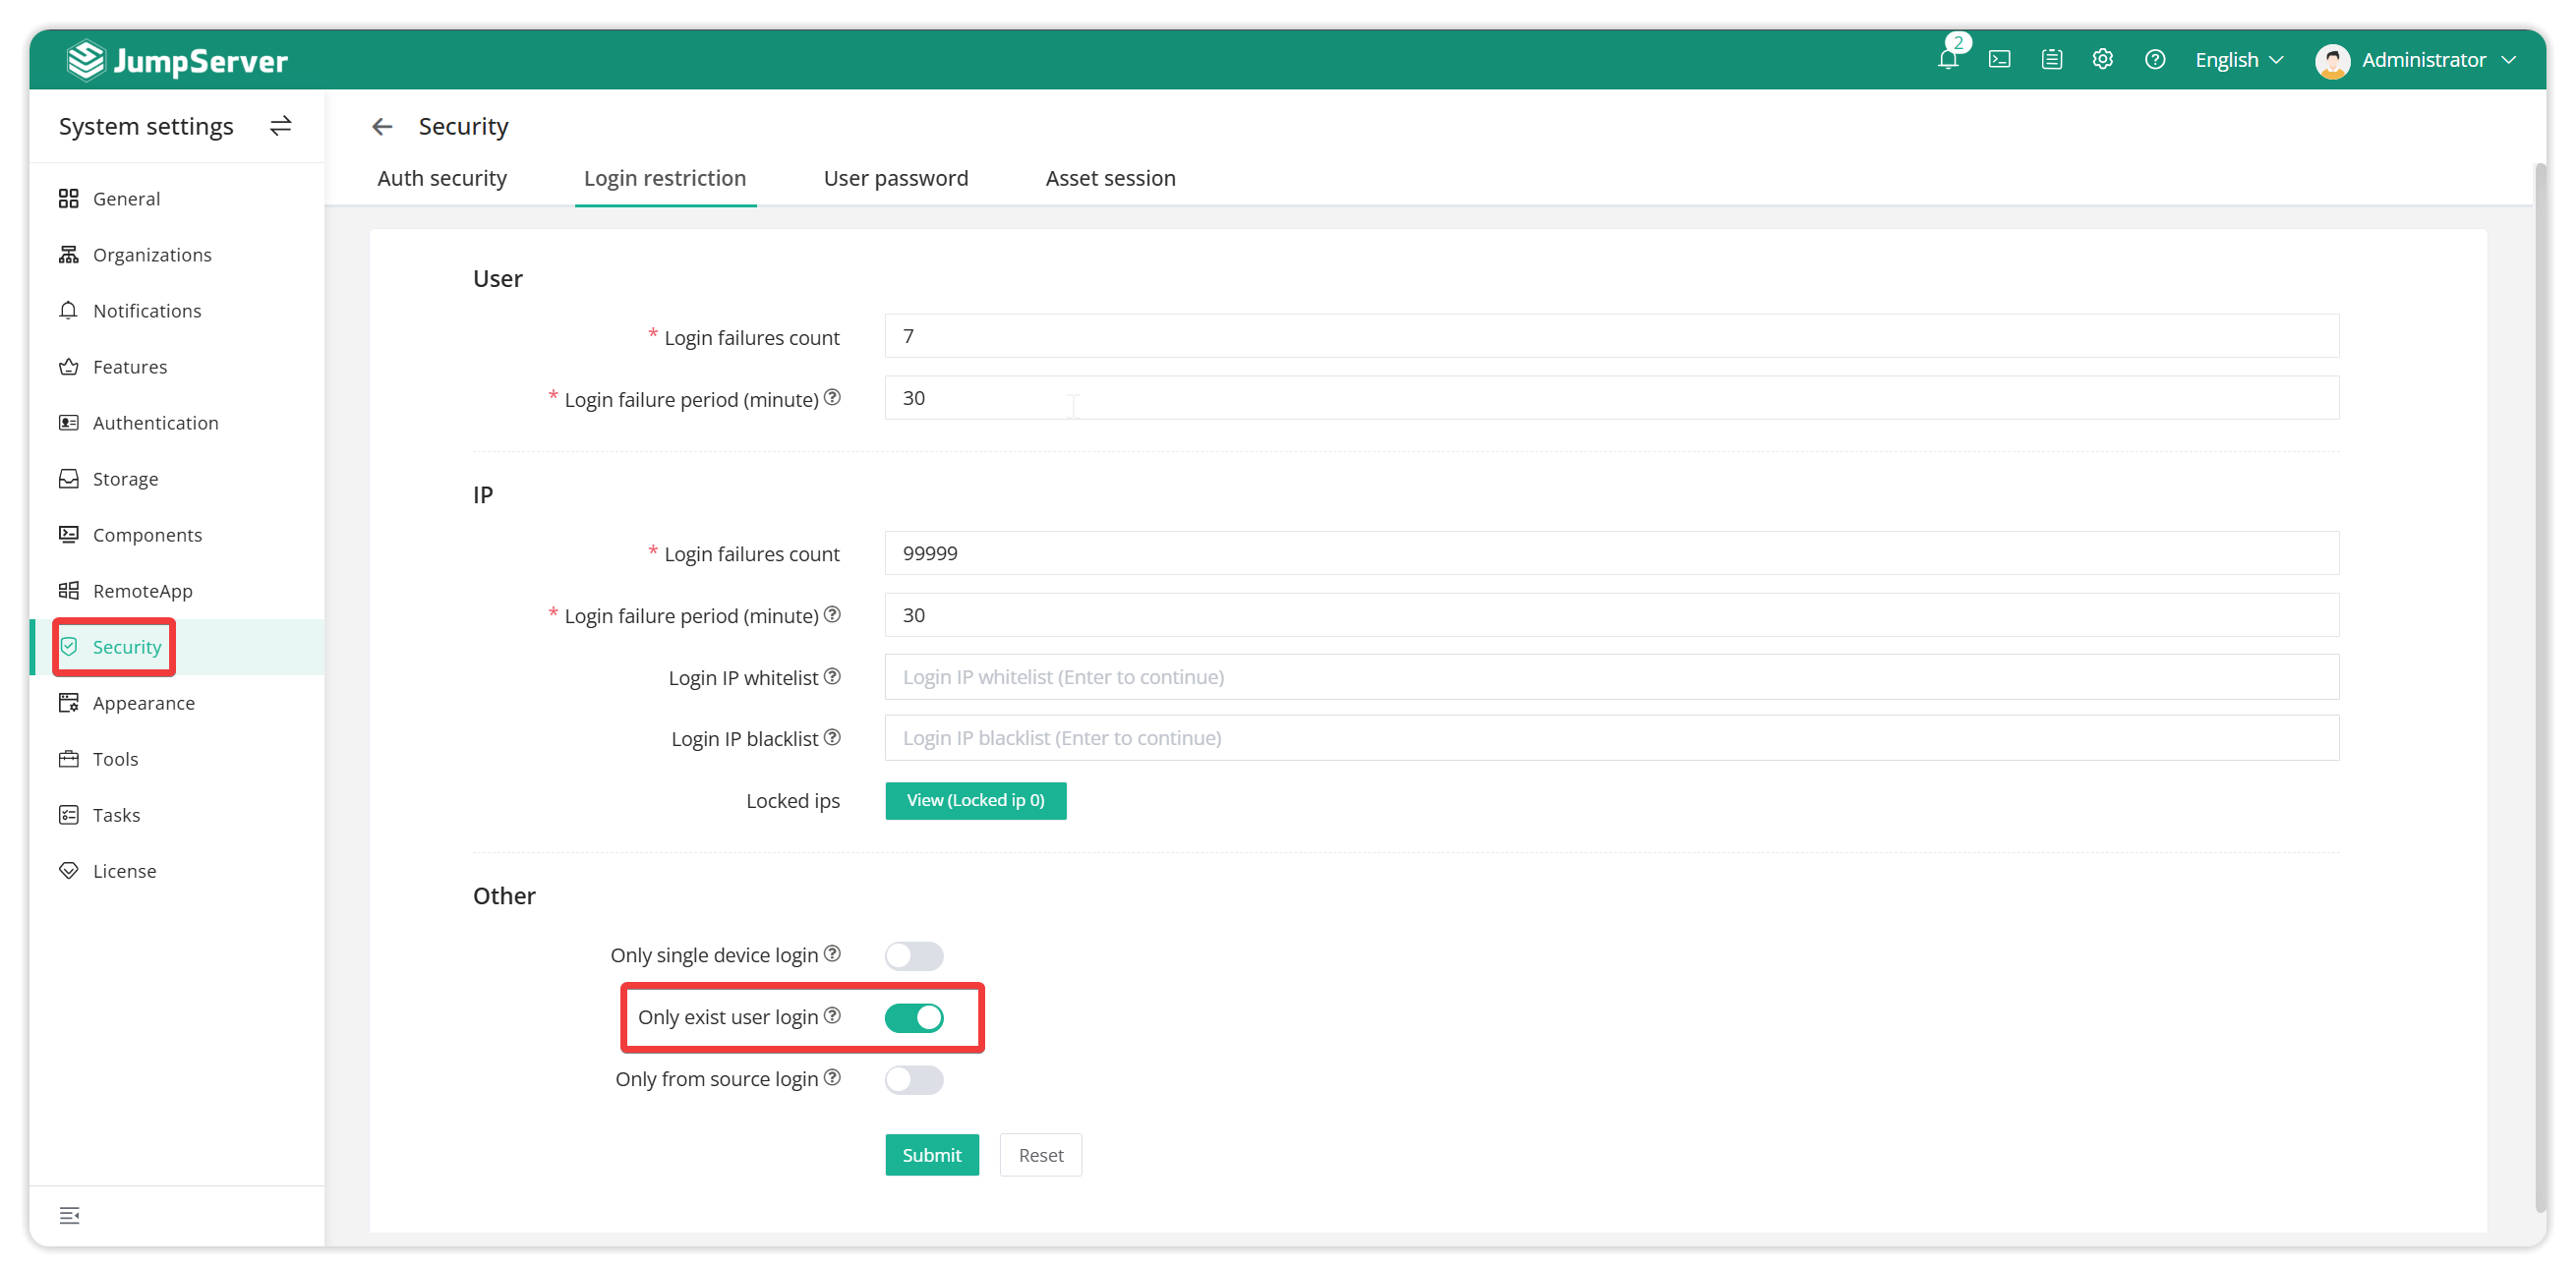Select the Login restriction tab
This screenshot has width=2576, height=1266.
pos(665,178)
